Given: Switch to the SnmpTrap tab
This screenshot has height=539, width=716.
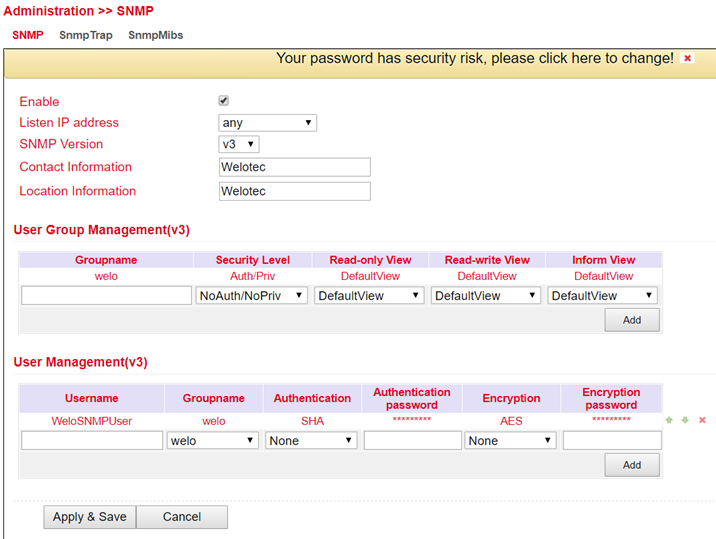Looking at the screenshot, I should 86,35.
